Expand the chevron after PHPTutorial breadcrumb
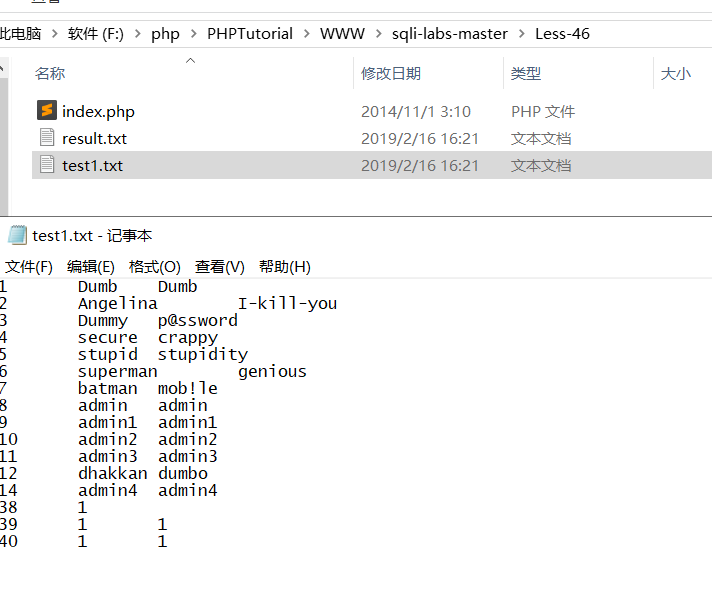 coord(307,34)
